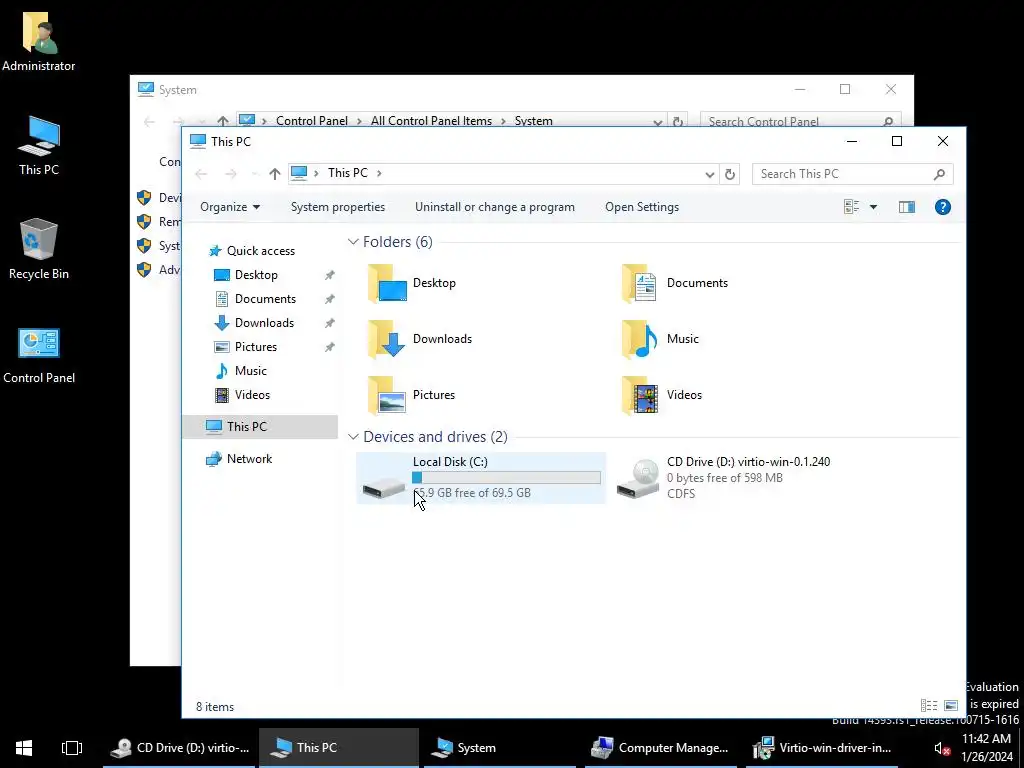Click All Control Panel Items breadcrumb
1024x768 pixels.
[x=431, y=121]
